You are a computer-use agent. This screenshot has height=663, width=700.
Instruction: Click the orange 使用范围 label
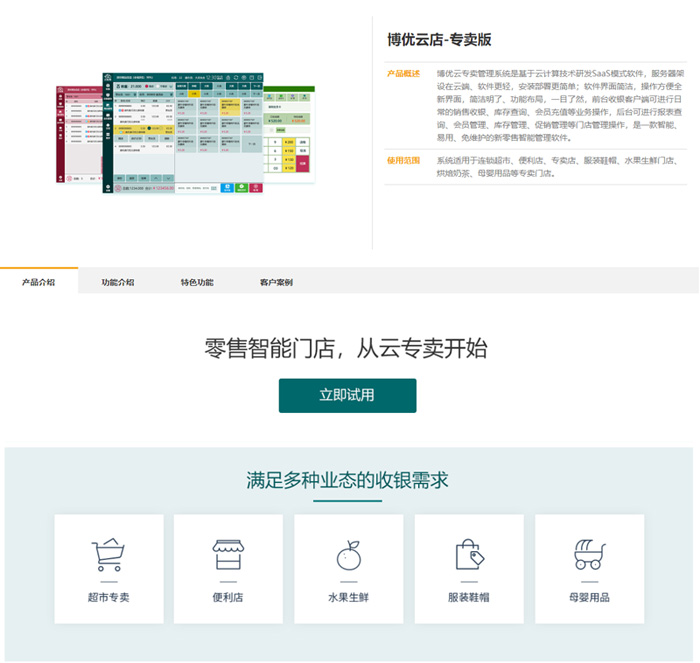click(404, 160)
